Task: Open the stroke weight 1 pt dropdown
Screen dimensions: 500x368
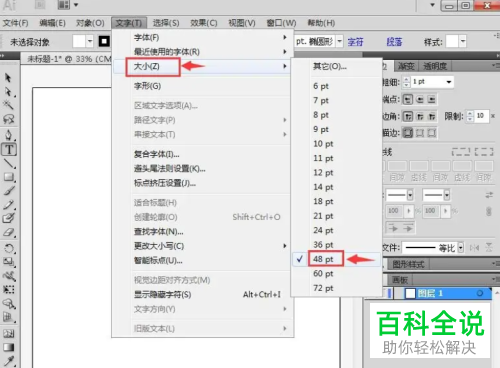Action: [x=449, y=82]
